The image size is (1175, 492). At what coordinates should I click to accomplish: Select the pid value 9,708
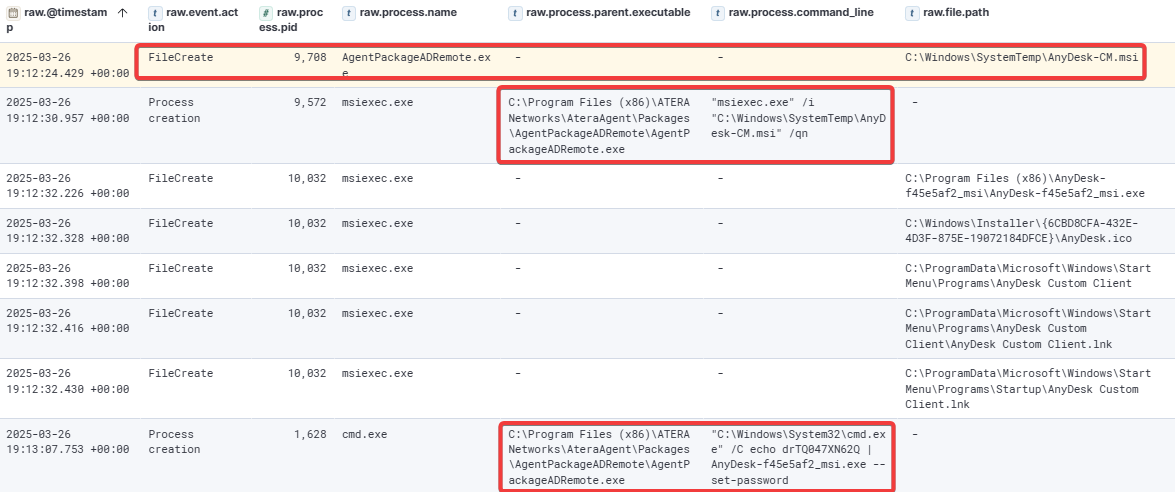tap(309, 57)
